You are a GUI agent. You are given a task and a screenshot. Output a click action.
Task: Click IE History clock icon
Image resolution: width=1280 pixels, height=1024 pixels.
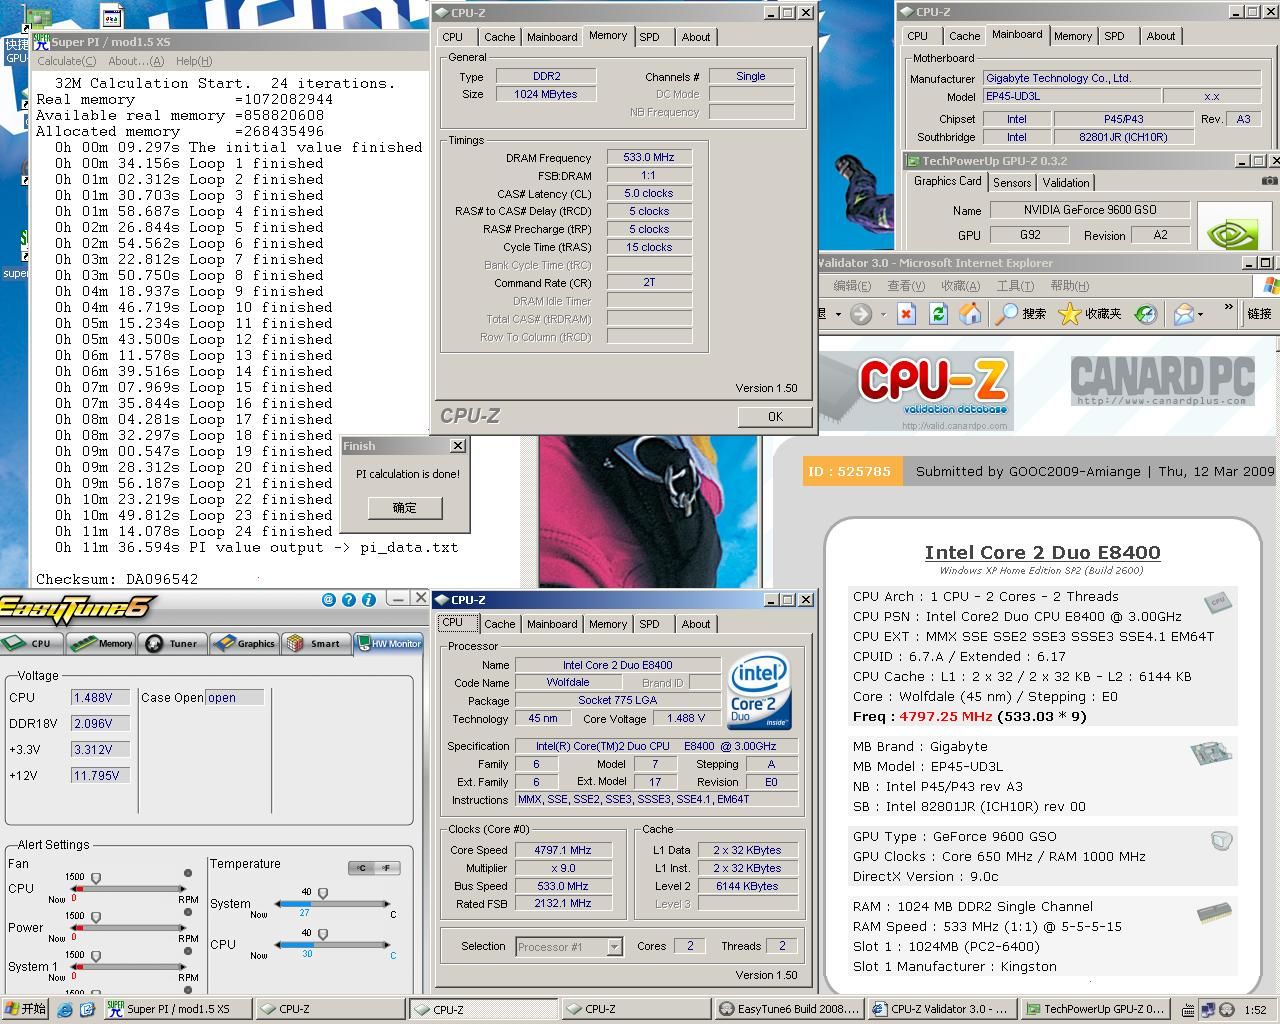tap(1146, 314)
